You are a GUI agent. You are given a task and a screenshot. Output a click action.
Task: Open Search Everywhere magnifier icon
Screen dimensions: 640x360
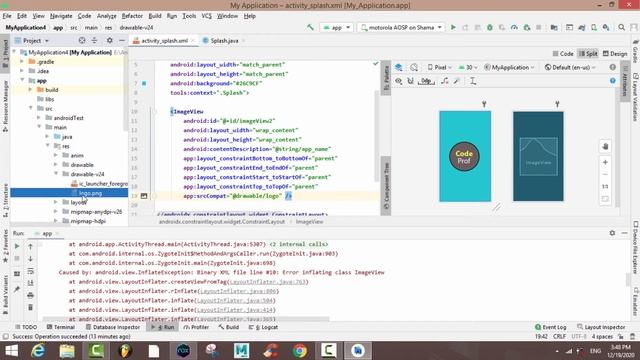[621, 27]
